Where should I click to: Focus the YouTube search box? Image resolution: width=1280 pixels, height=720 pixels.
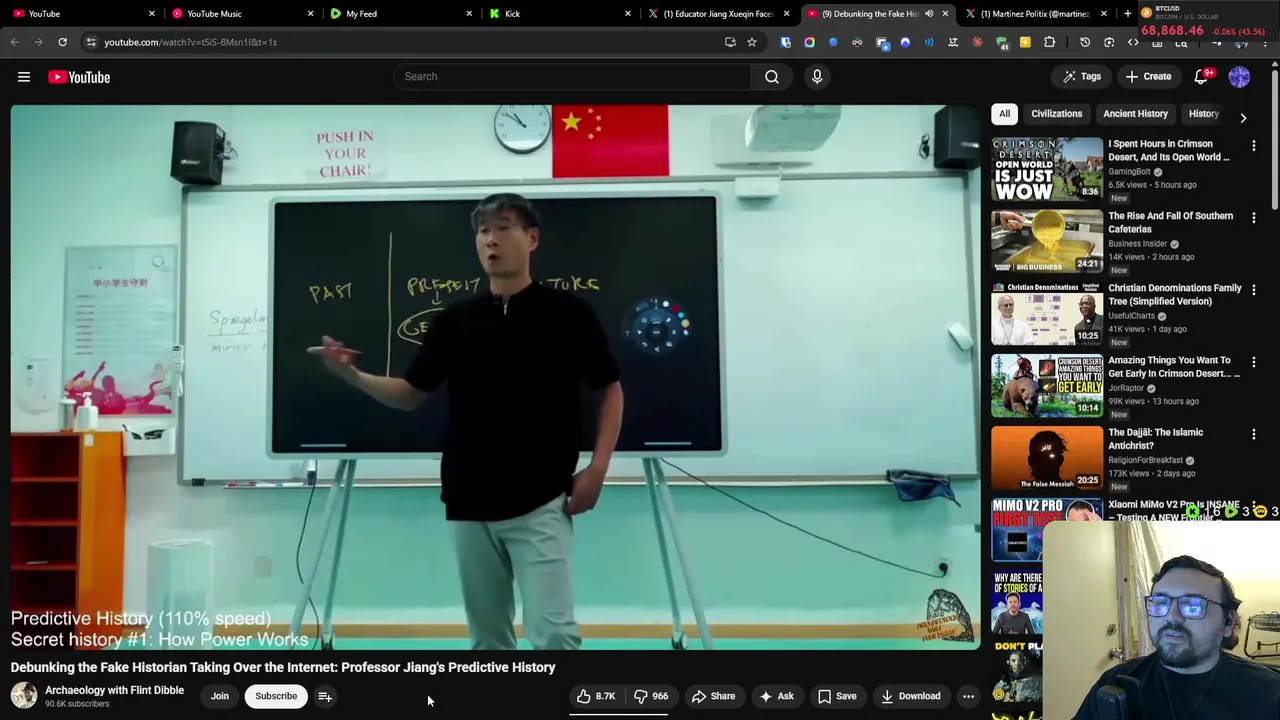coord(572,76)
